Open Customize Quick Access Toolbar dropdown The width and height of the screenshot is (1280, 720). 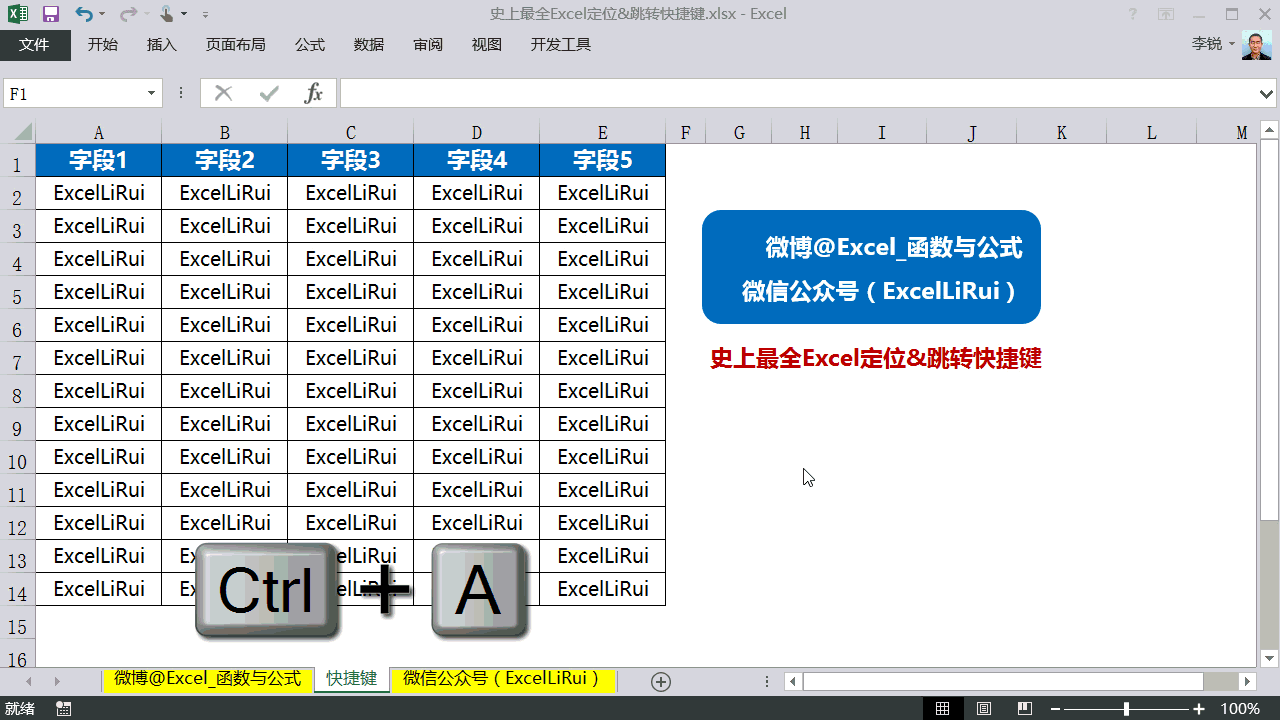coord(205,15)
